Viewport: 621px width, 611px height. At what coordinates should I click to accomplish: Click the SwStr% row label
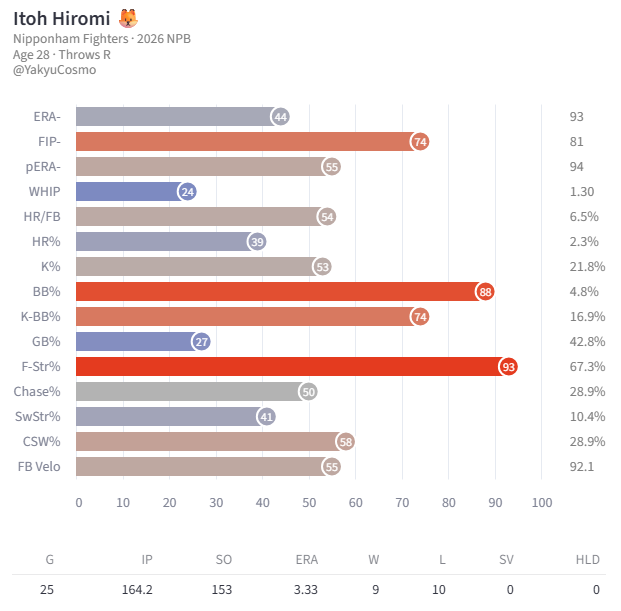point(38,417)
